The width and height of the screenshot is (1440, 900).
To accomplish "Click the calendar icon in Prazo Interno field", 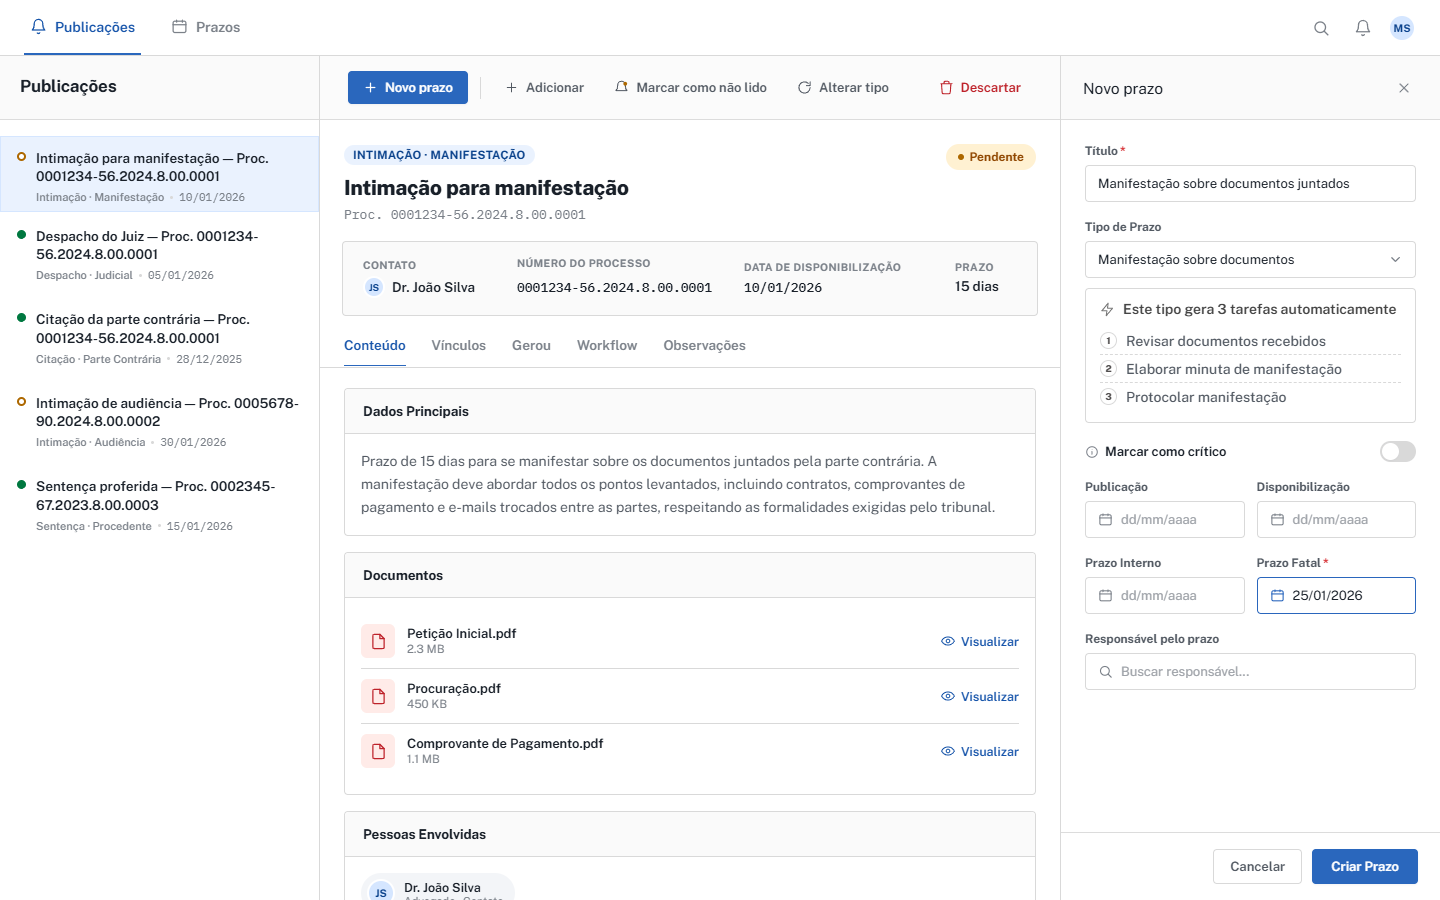I will pos(1105,596).
